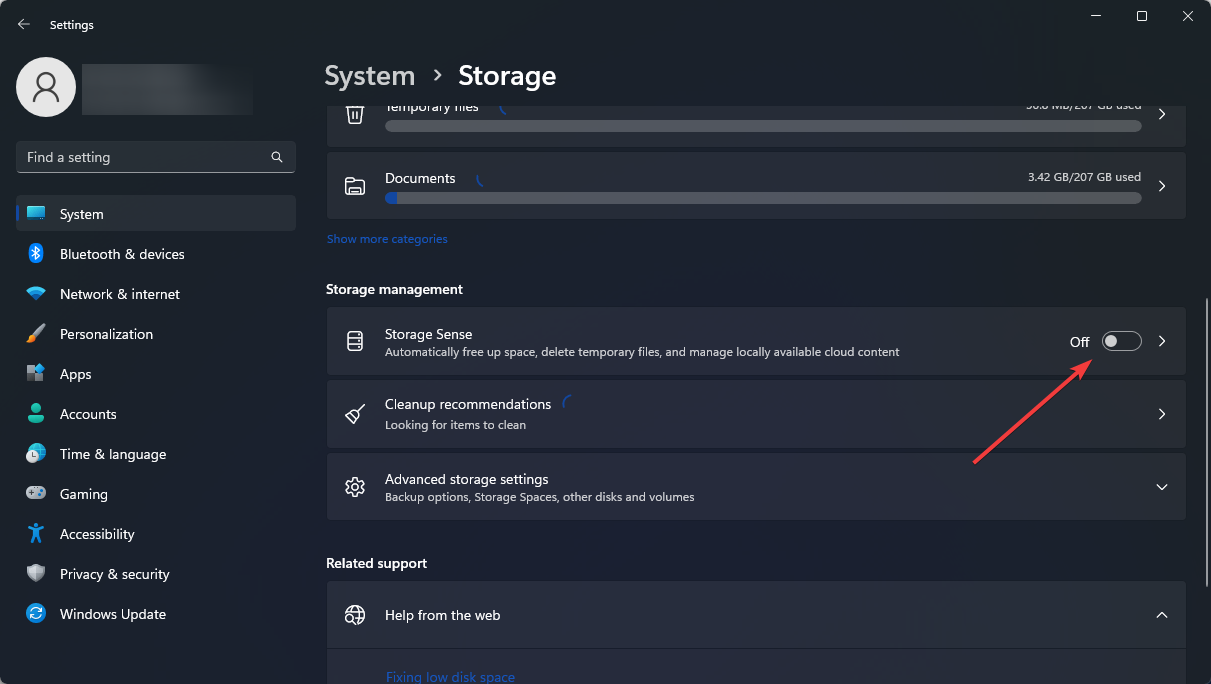Open Time & language settings

pyautogui.click(x=156, y=454)
